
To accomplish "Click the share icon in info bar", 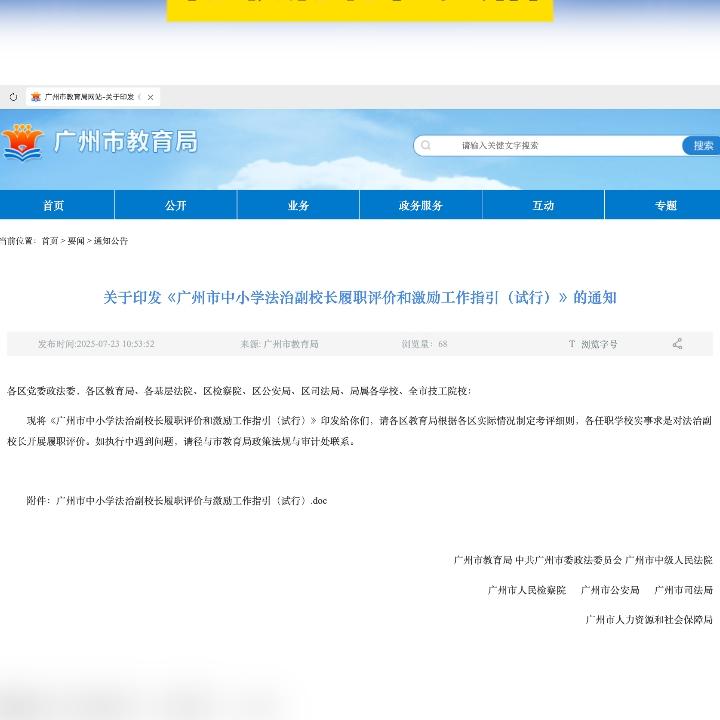I will coord(677,344).
